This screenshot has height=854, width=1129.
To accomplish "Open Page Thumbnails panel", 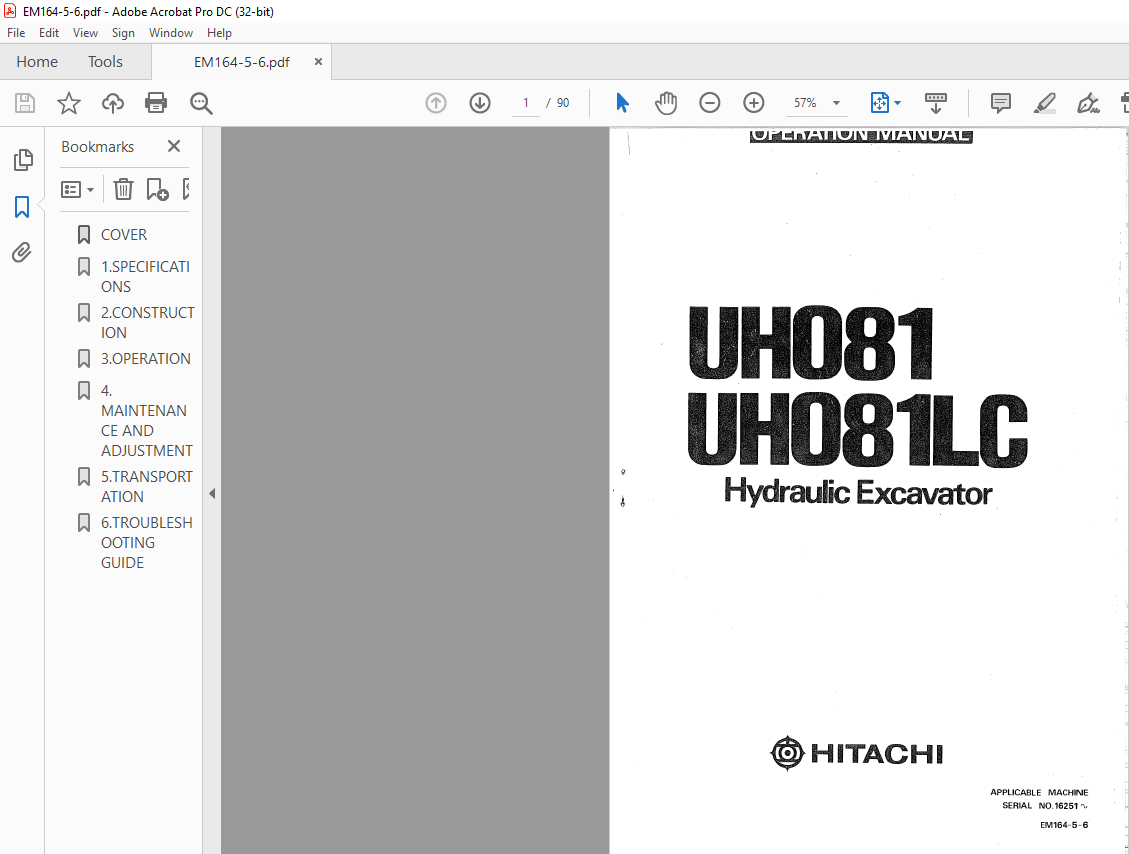I will (22, 160).
